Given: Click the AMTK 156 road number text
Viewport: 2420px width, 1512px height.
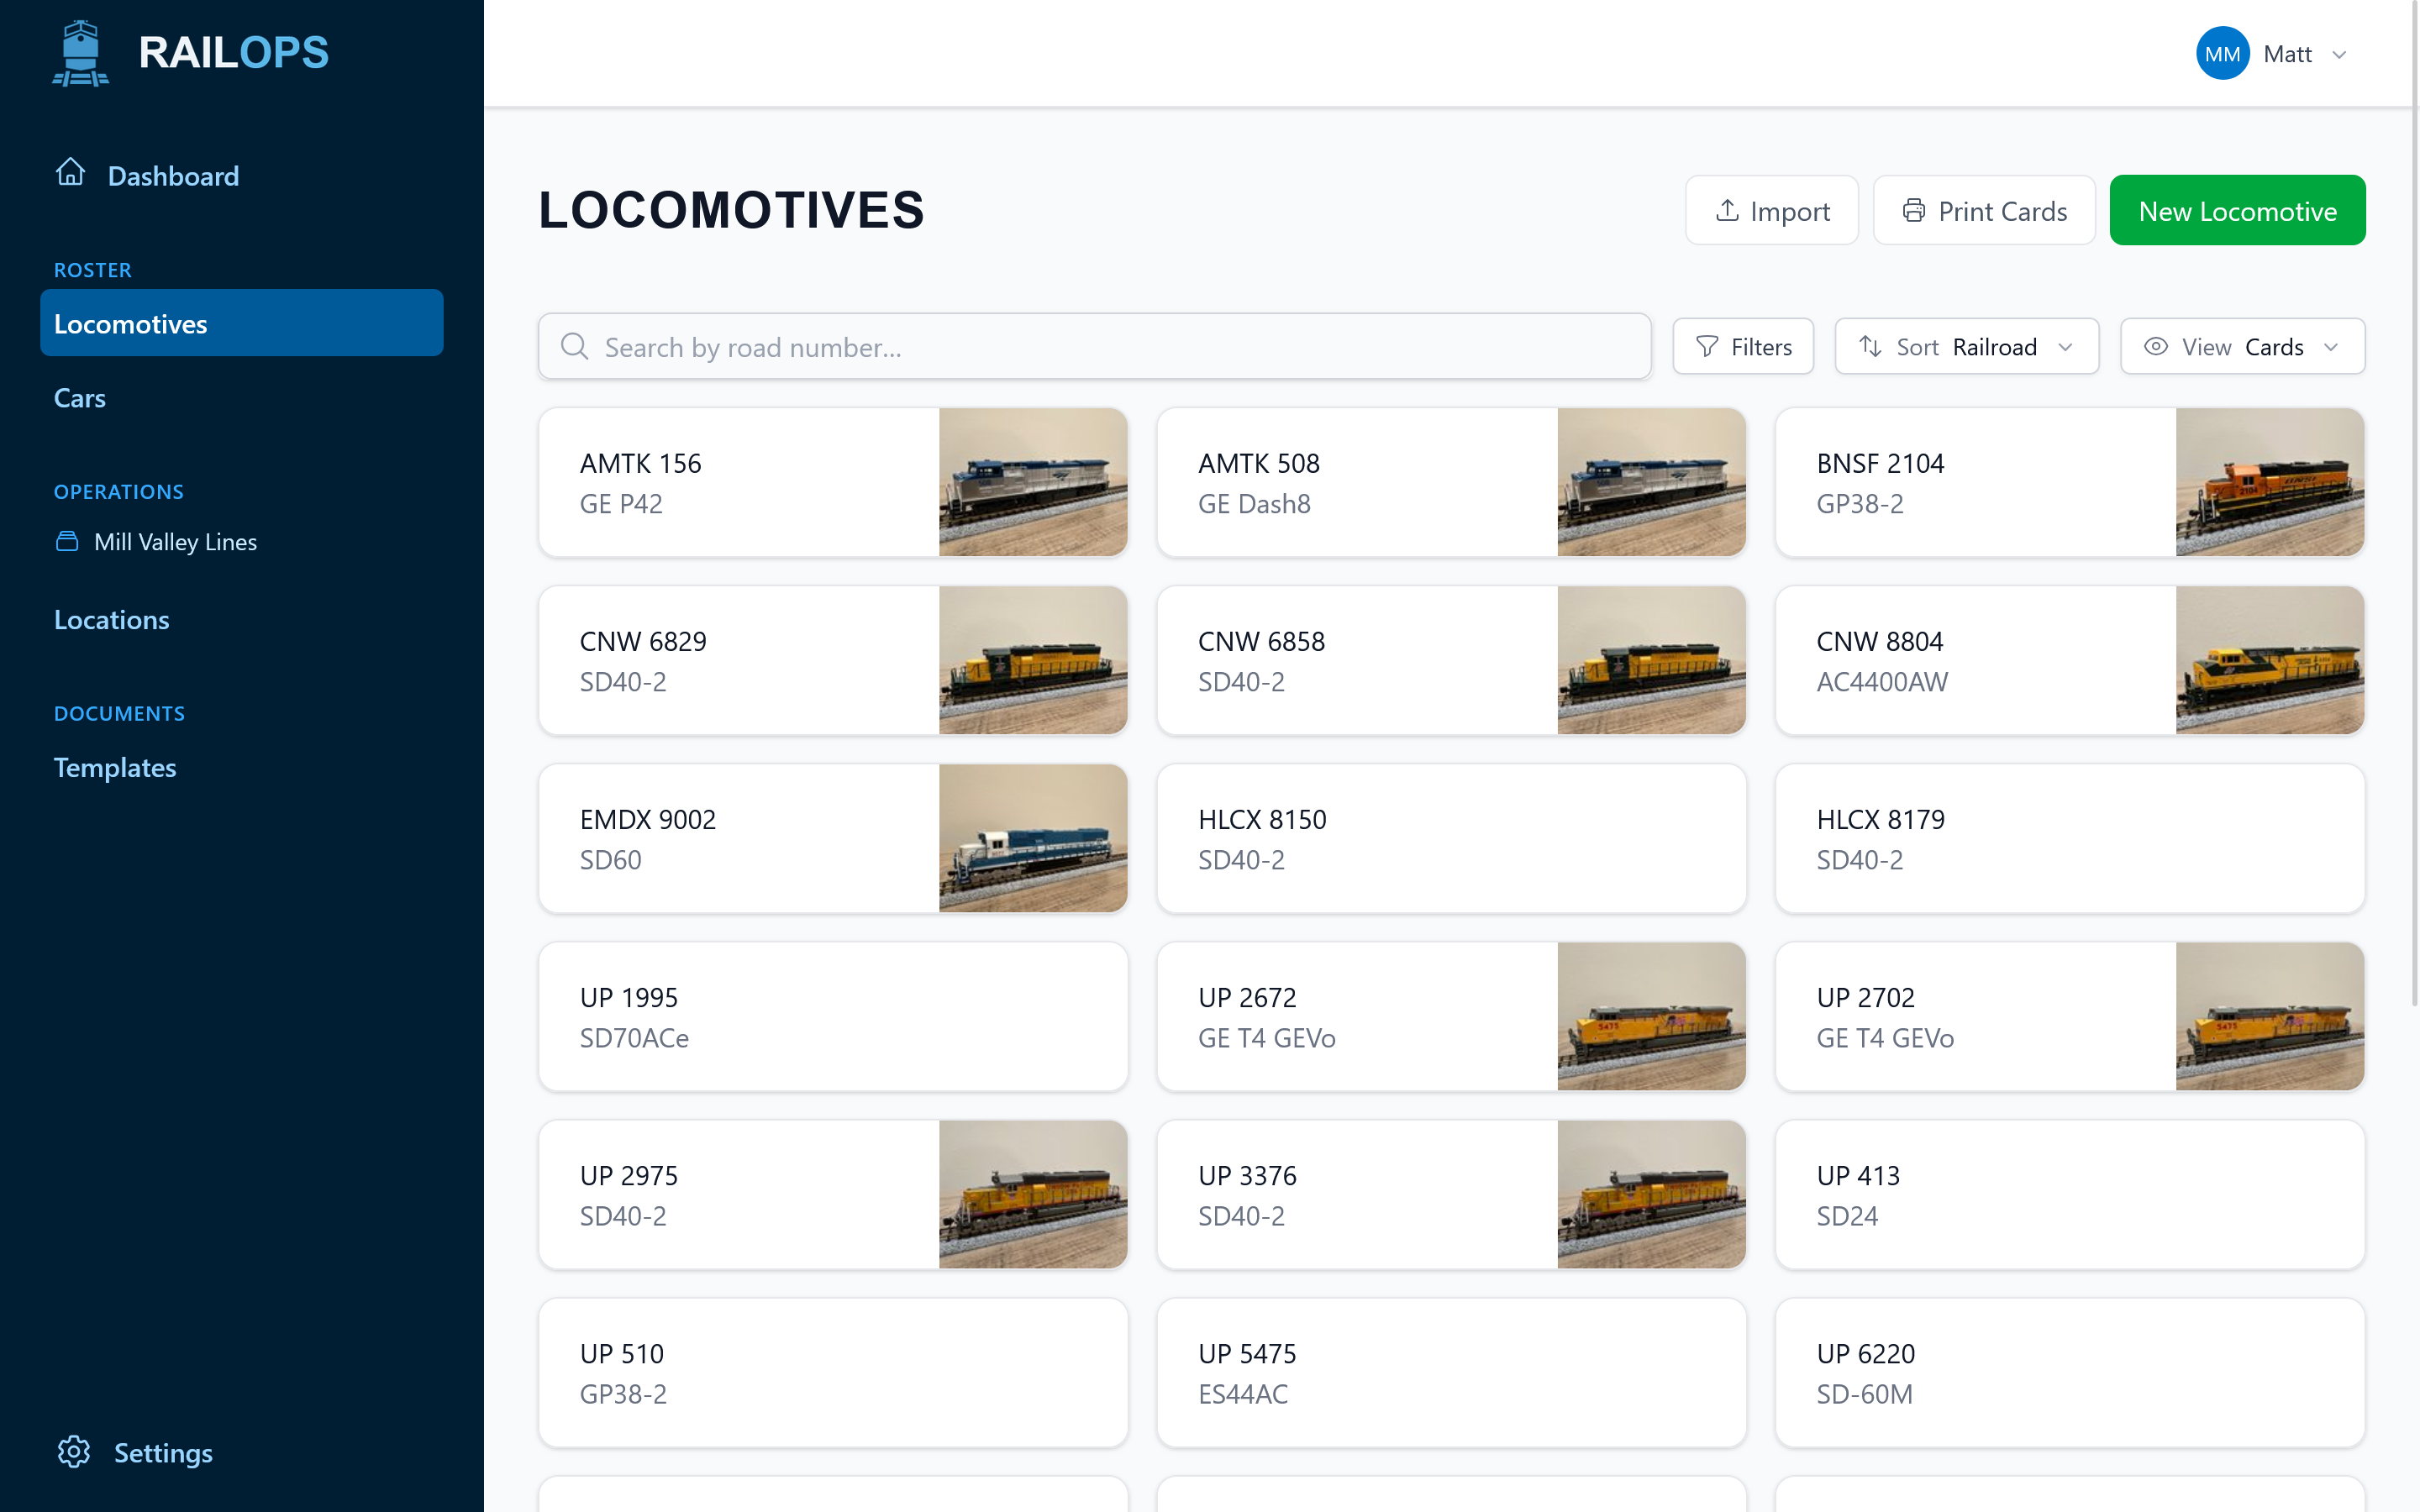Looking at the screenshot, I should tap(640, 463).
